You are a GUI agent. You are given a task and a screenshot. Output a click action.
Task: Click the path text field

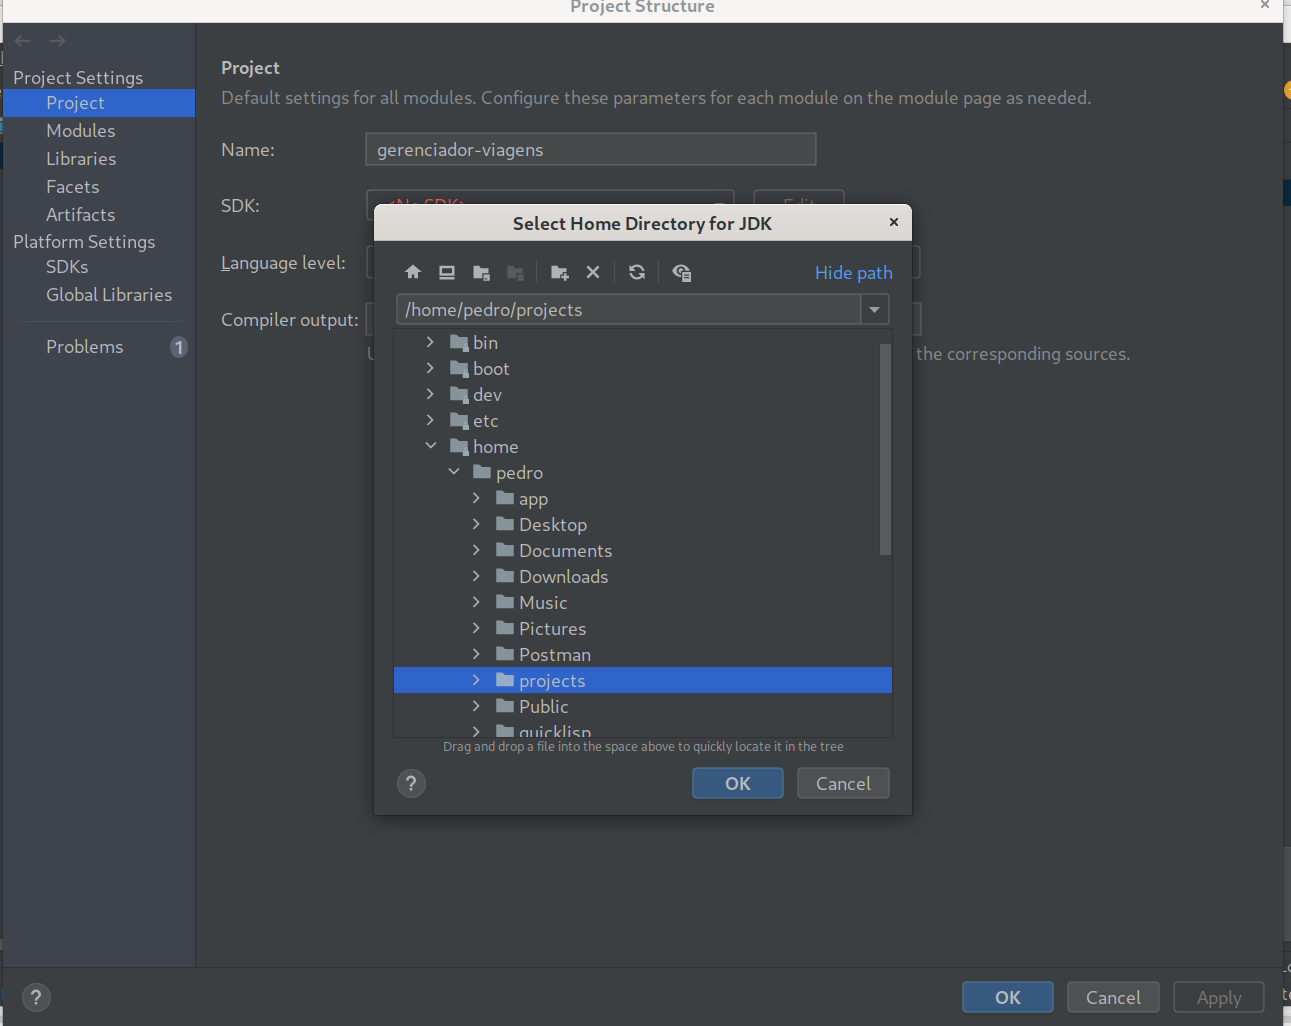(628, 310)
